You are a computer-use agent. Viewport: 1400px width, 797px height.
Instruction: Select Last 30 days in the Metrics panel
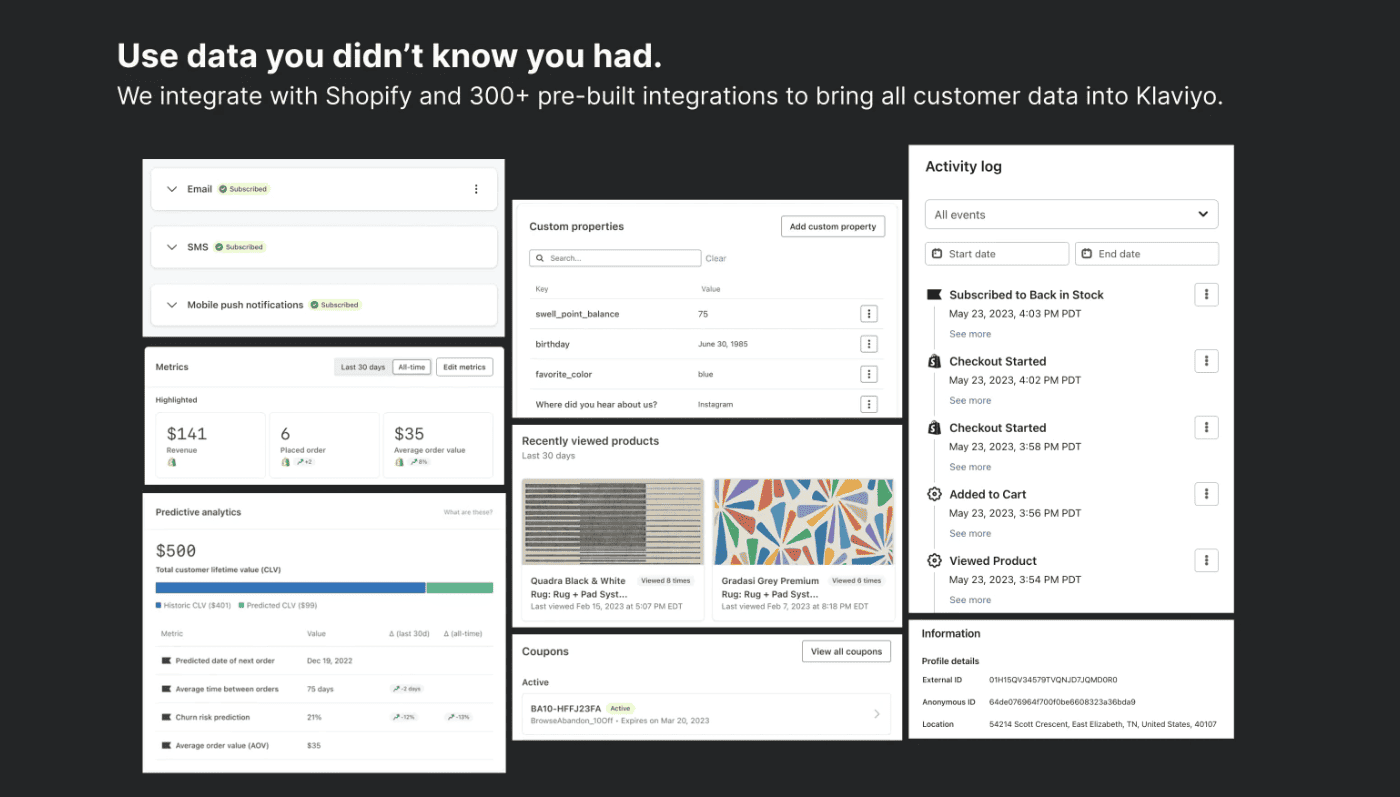362,366
